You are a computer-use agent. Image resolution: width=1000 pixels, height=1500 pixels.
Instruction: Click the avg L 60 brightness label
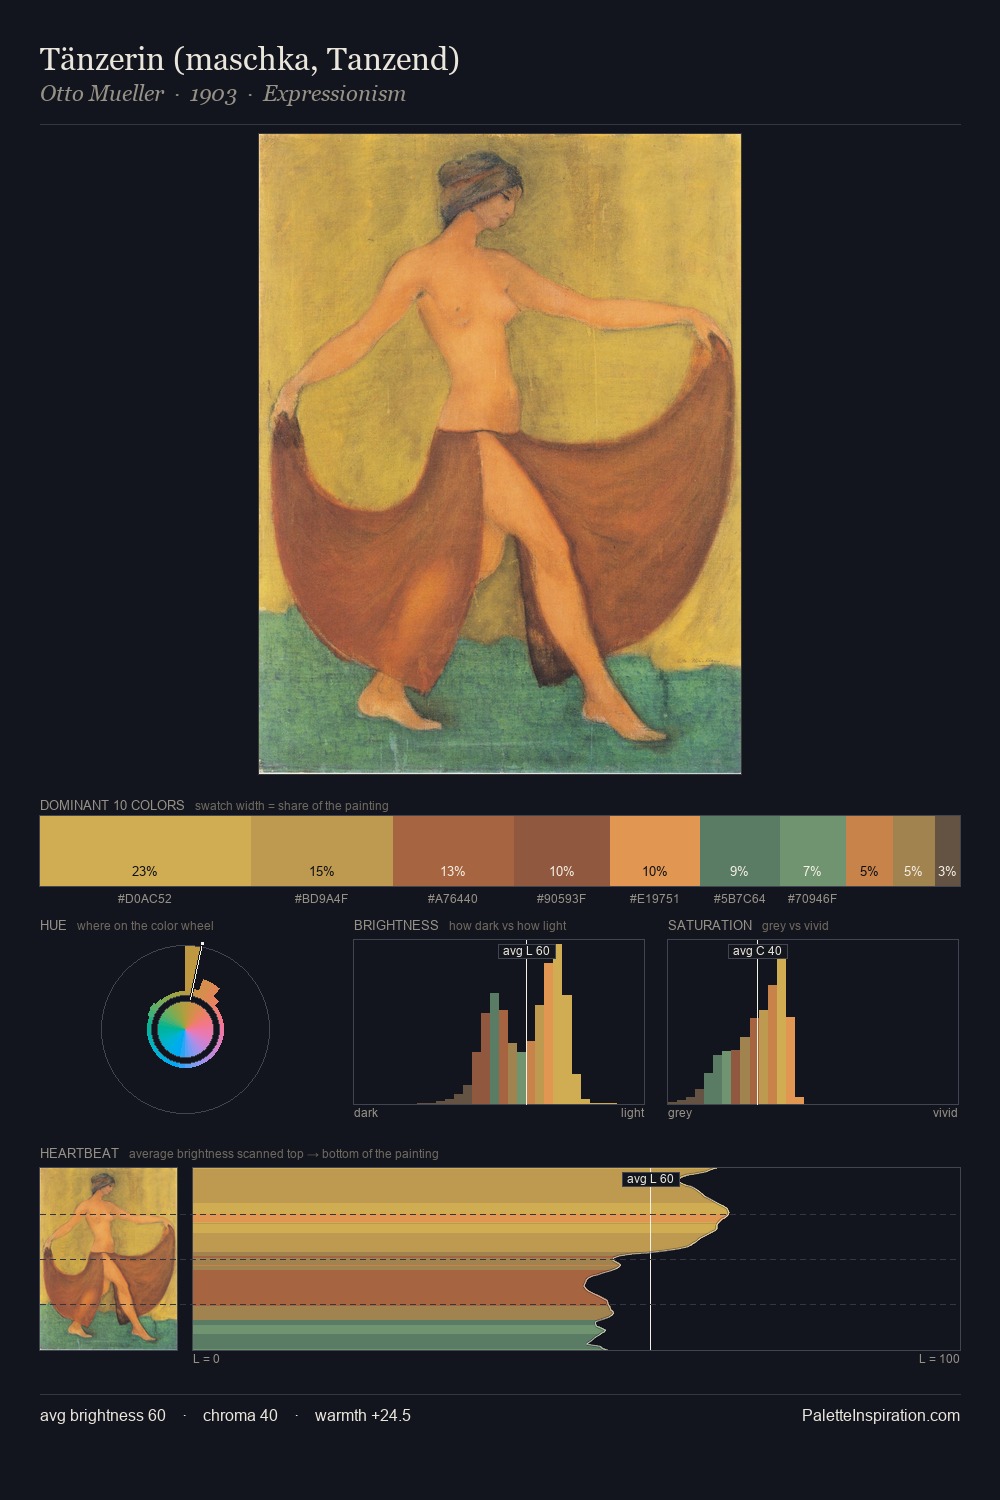[x=526, y=951]
